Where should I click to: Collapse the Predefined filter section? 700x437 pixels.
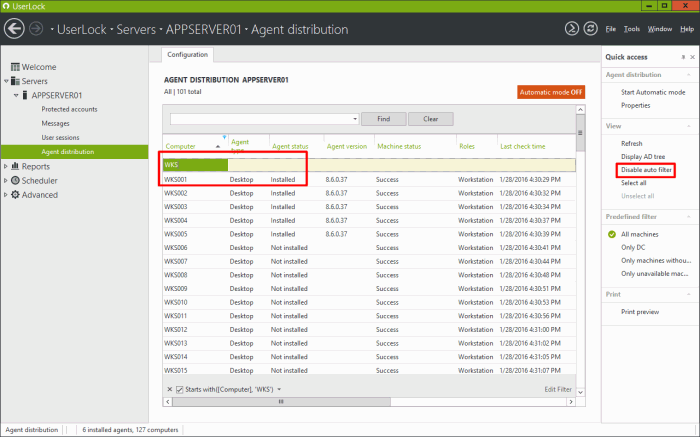pos(688,216)
